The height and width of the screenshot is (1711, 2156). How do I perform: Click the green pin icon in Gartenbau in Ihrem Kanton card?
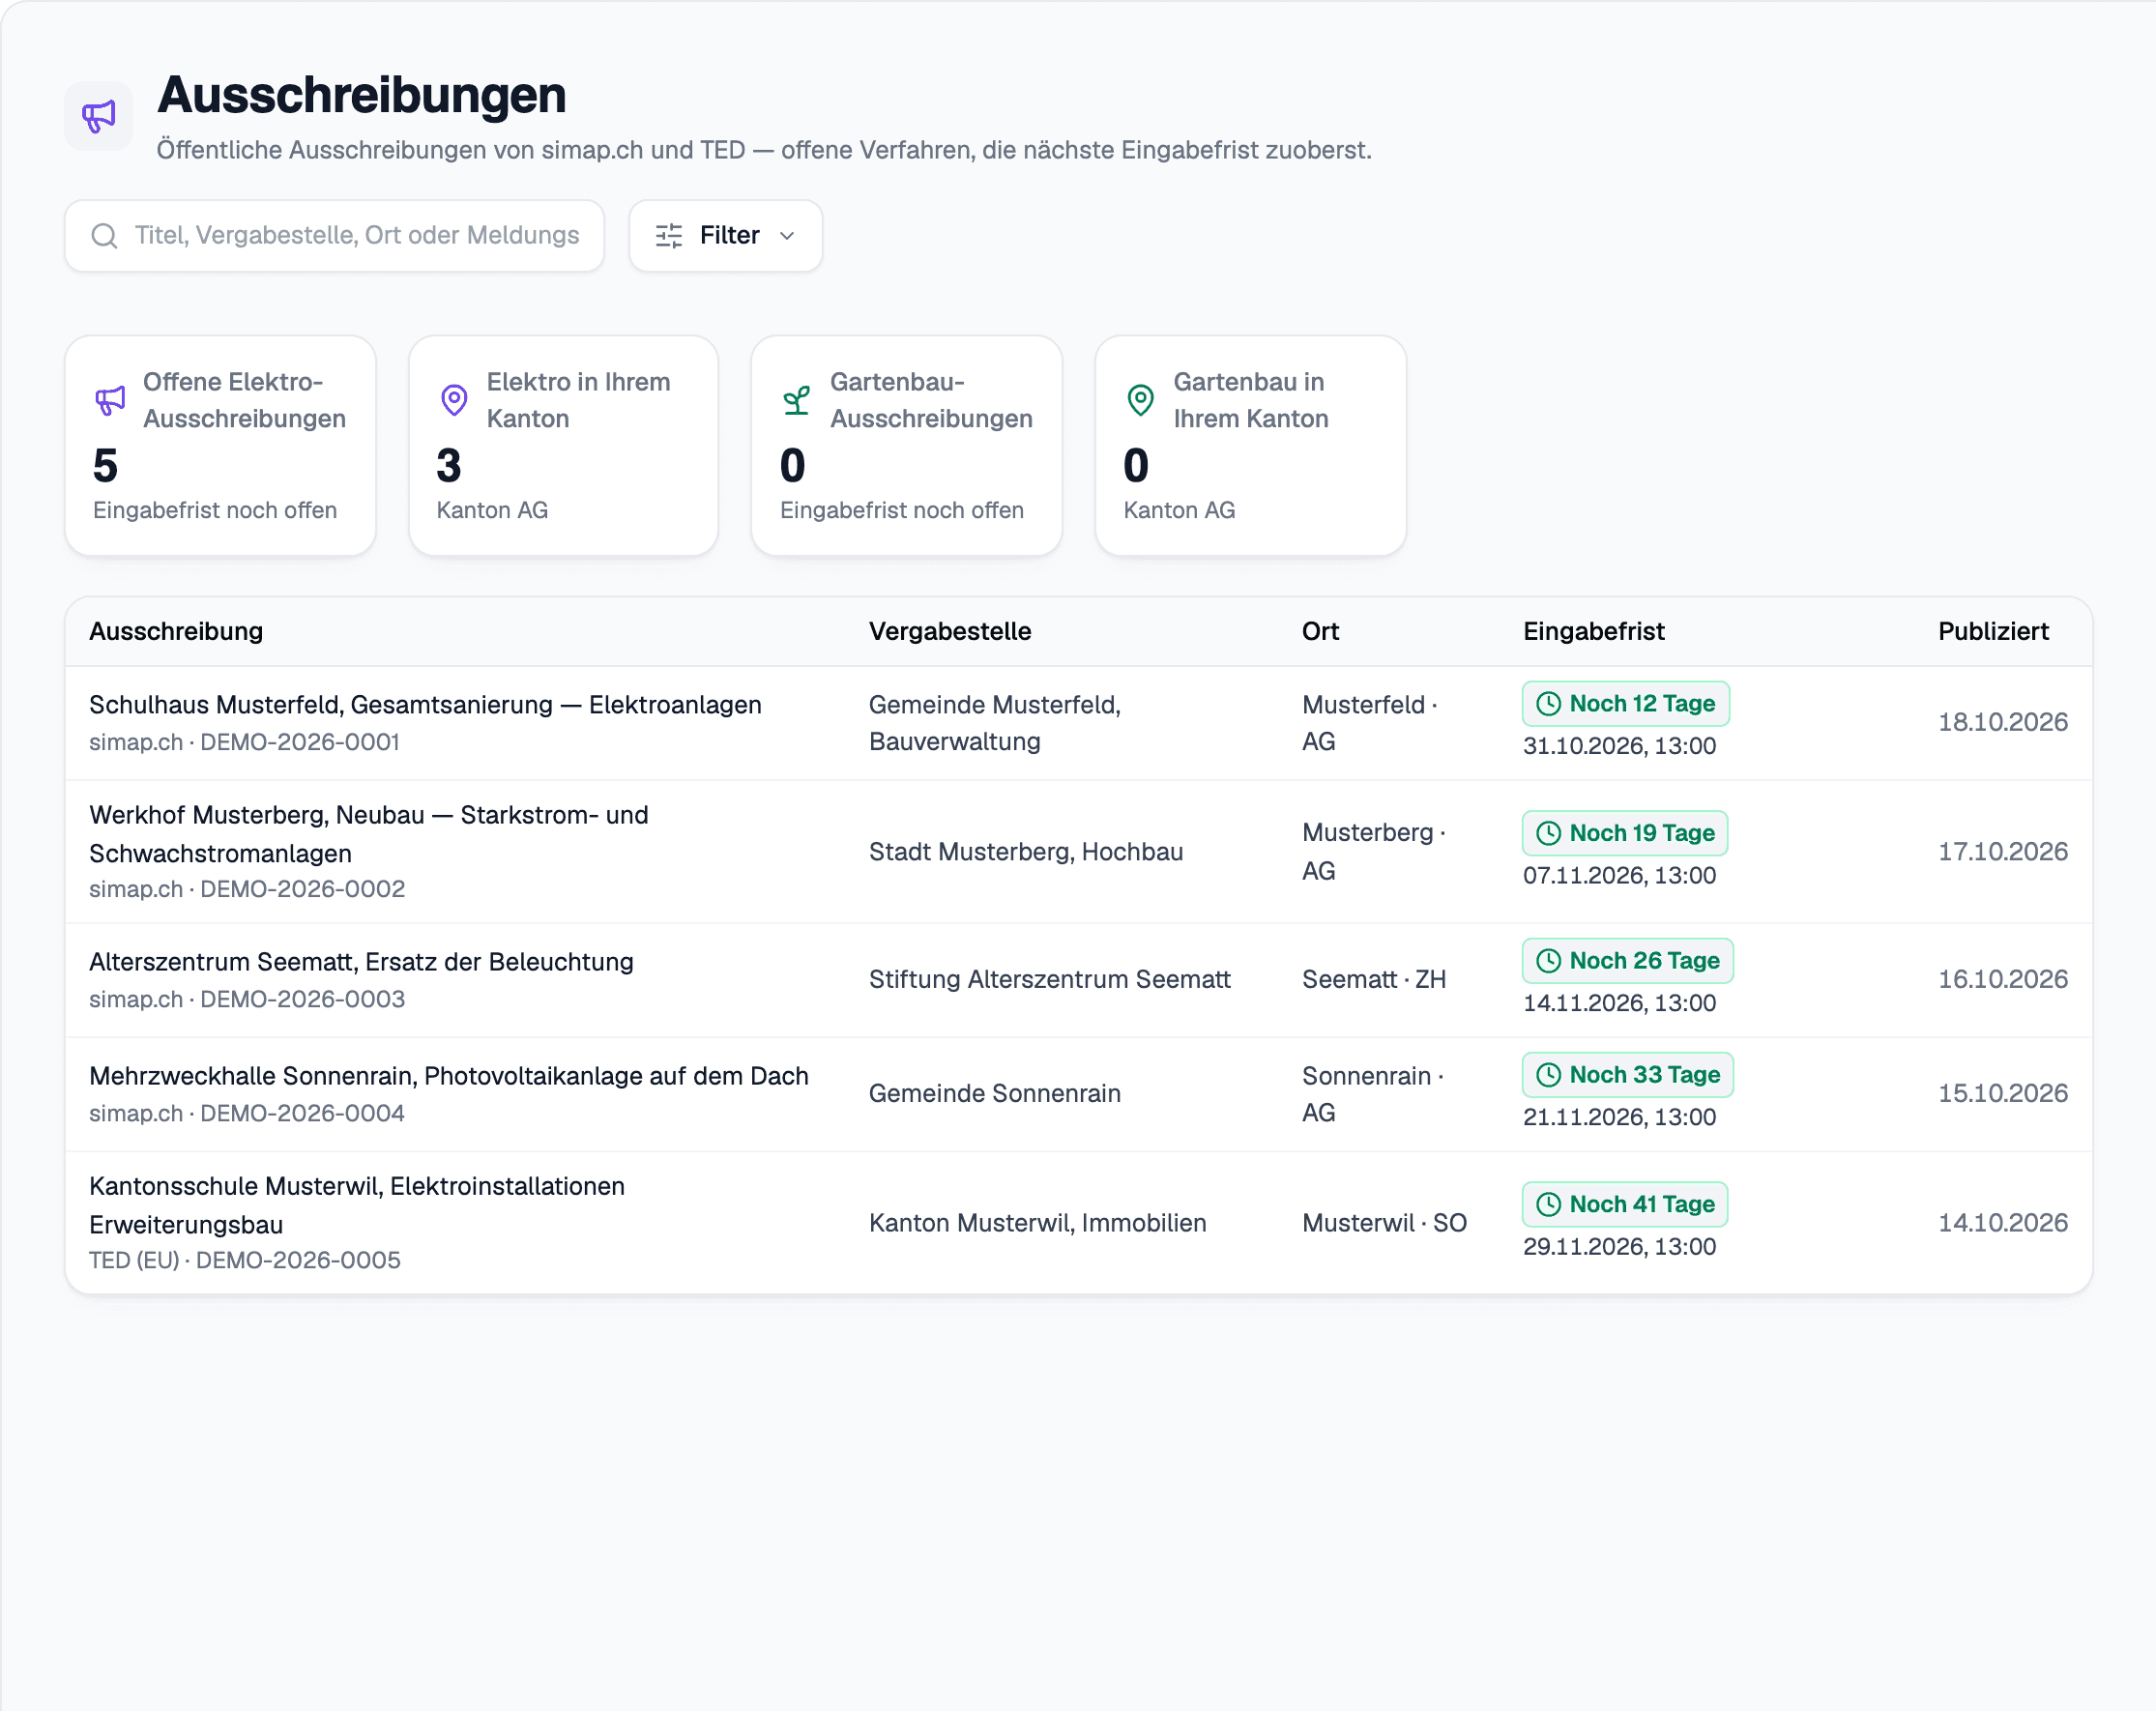point(1141,400)
